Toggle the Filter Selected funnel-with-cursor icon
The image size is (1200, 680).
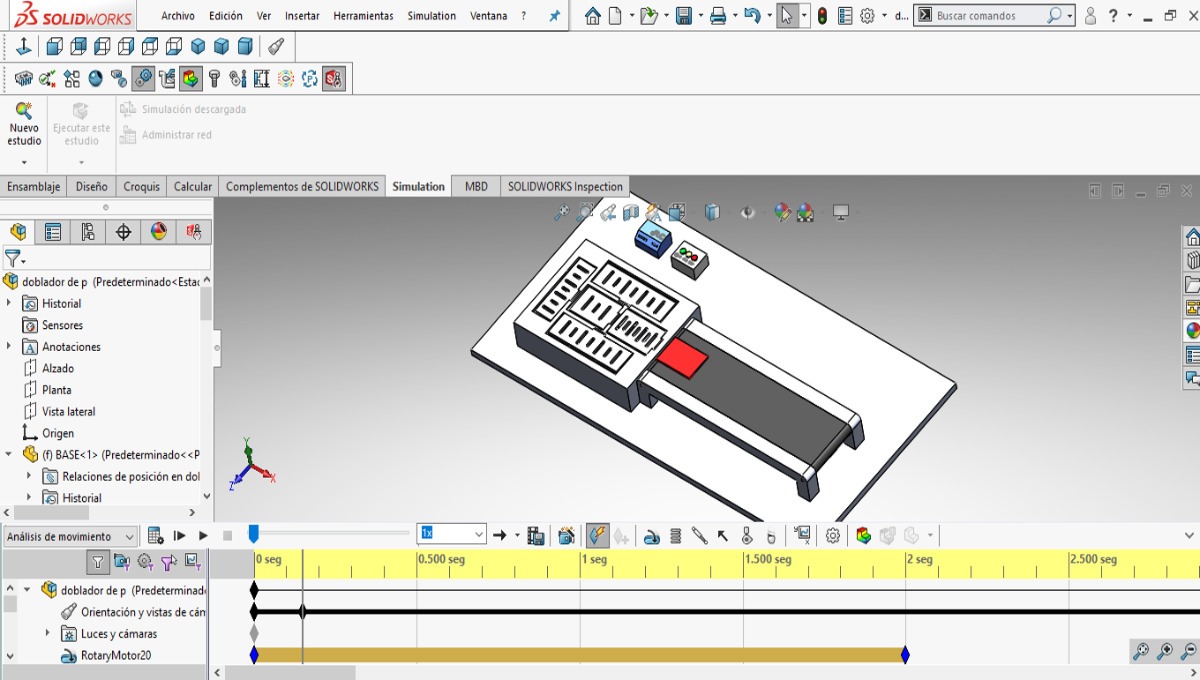pos(169,562)
